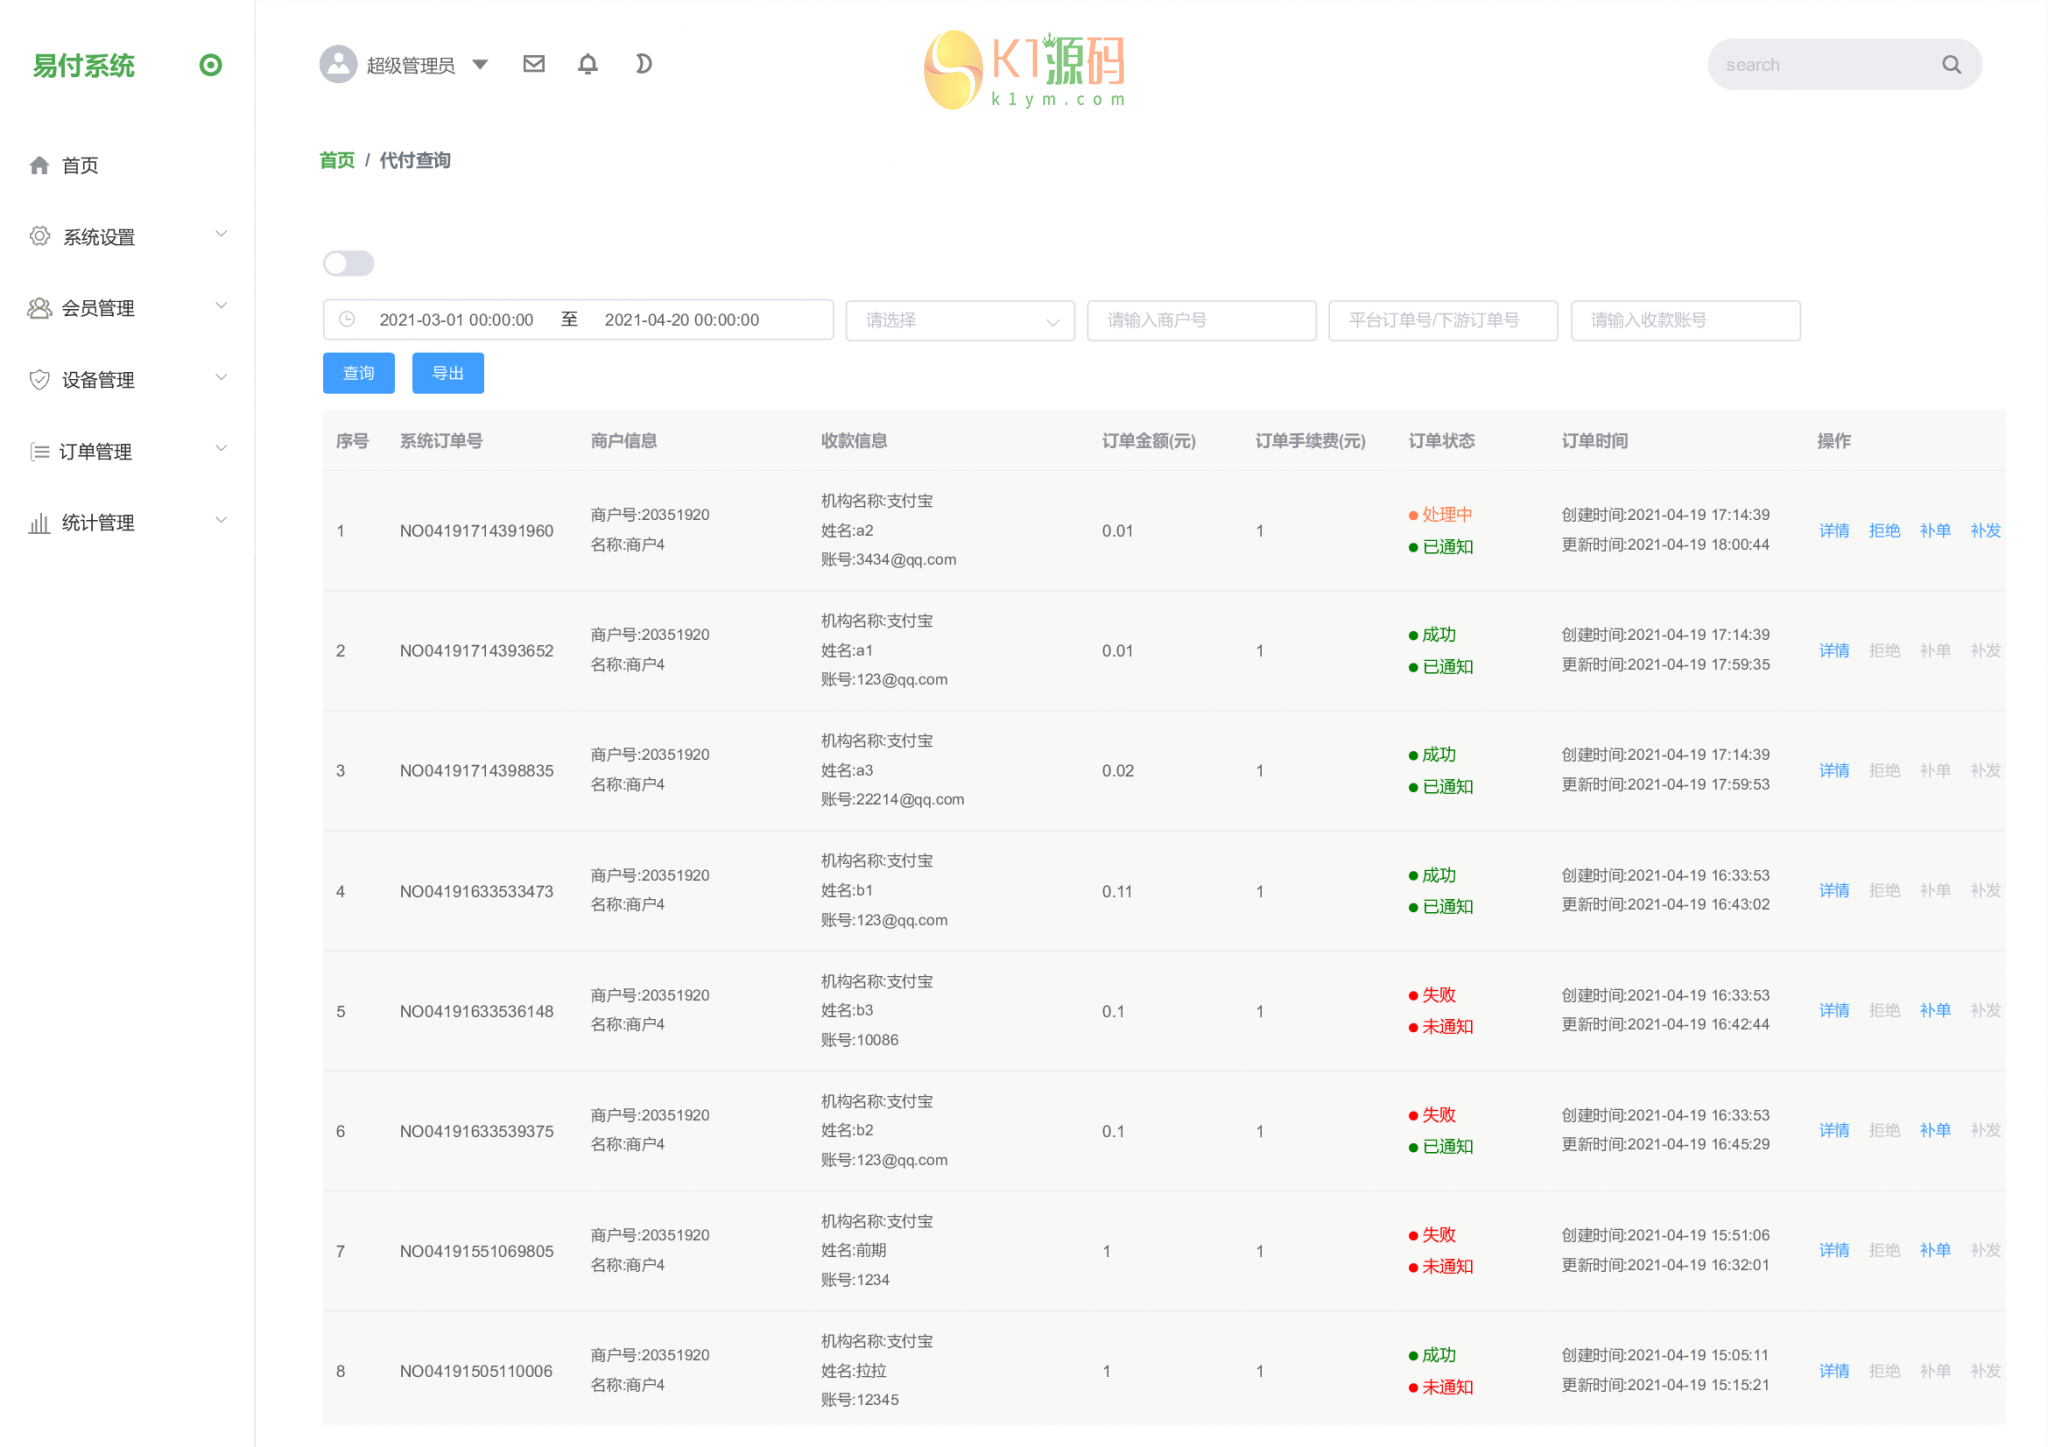Click the home icon beside 首页
Image resolution: width=2048 pixels, height=1447 pixels.
39,165
